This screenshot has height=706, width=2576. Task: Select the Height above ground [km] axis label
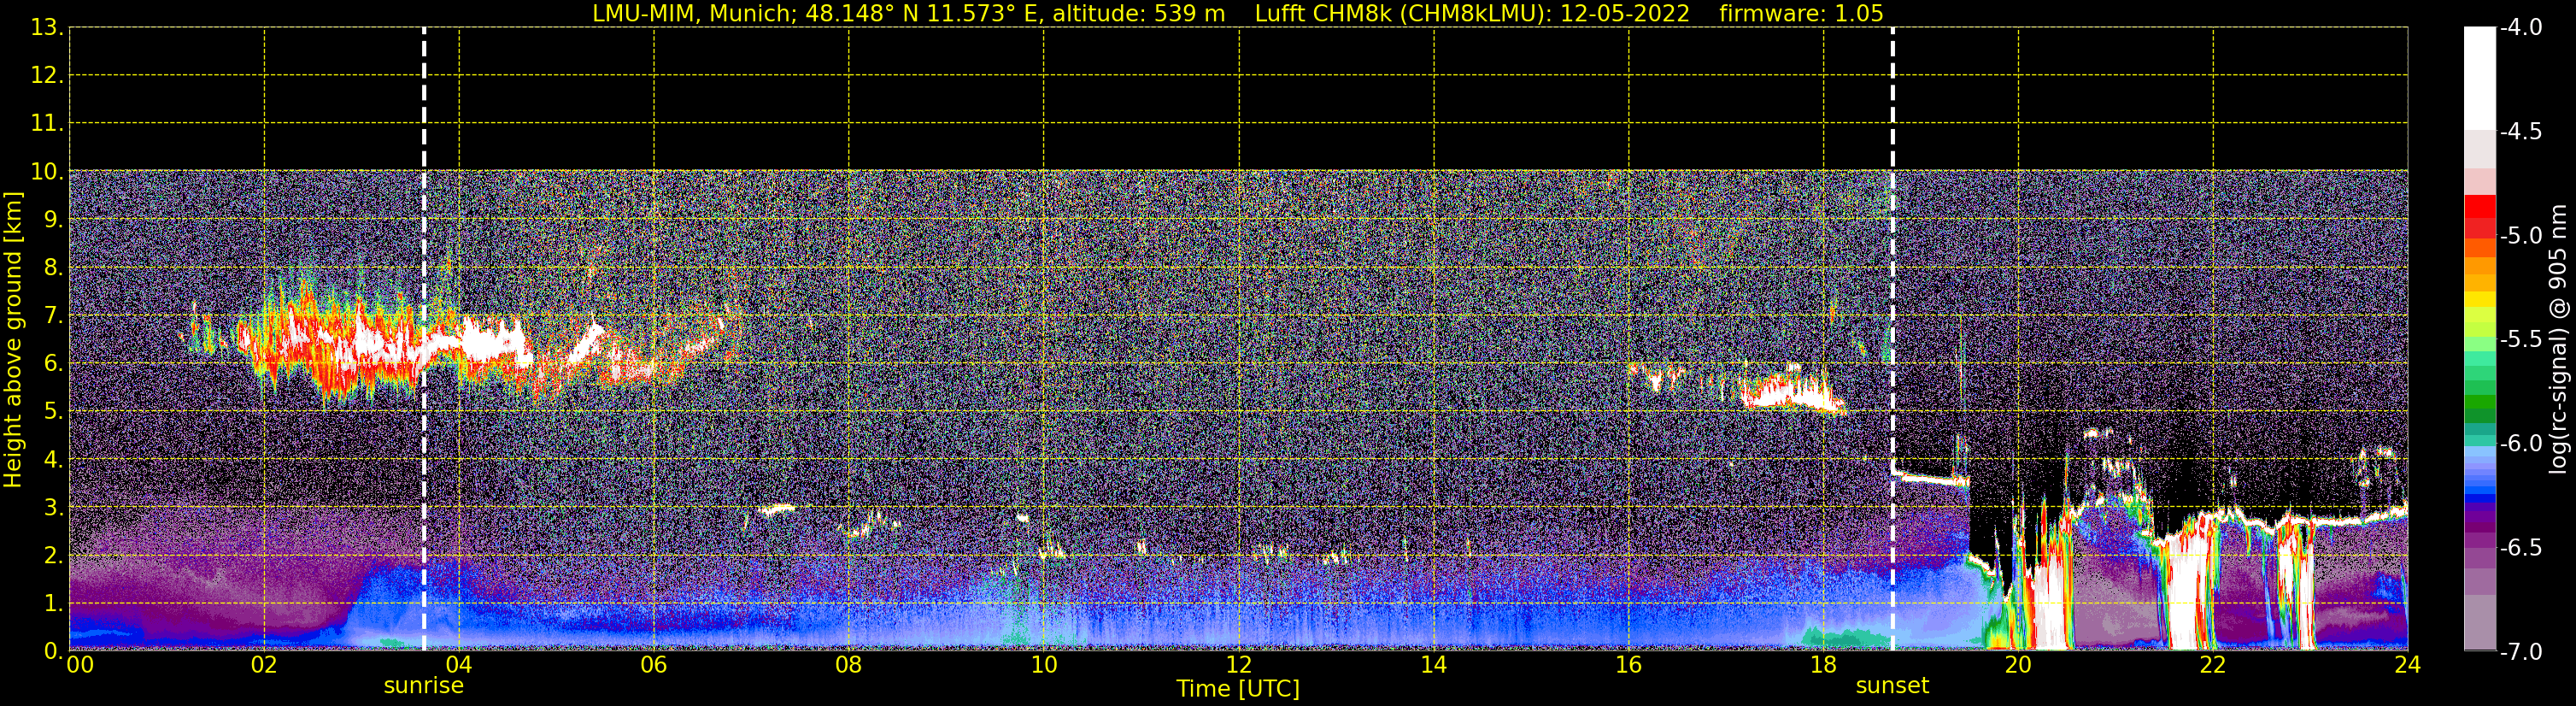coord(12,340)
